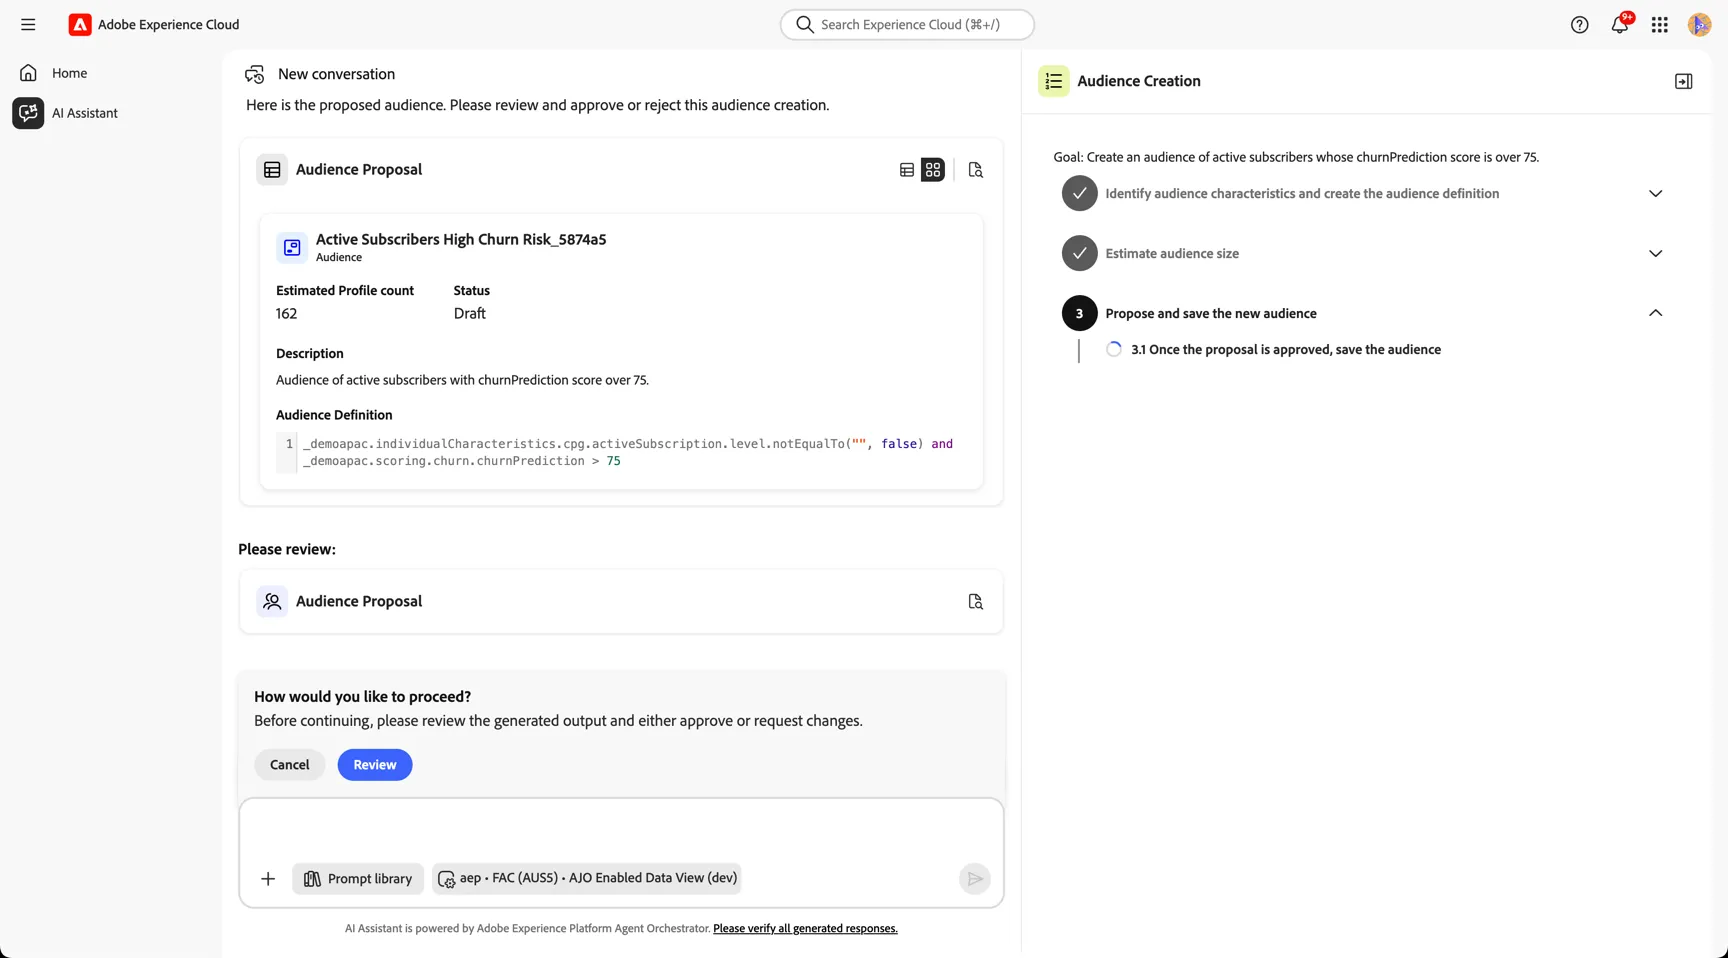
Task: Click the Goal description text
Action: [x=1296, y=157]
